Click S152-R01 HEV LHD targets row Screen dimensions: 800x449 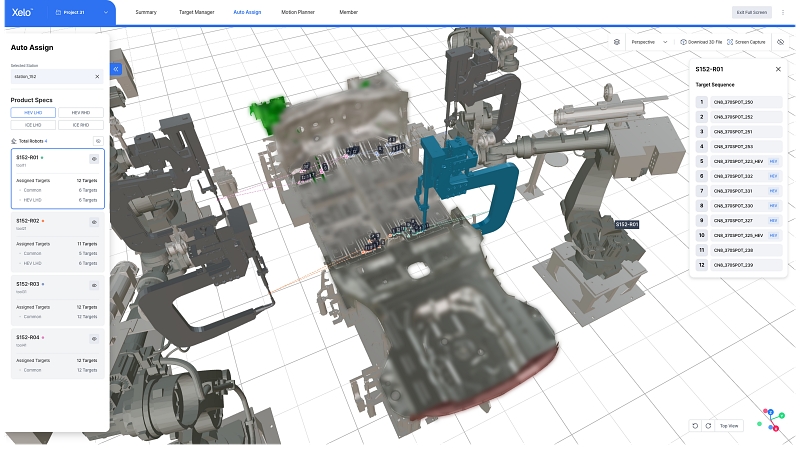coord(57,200)
